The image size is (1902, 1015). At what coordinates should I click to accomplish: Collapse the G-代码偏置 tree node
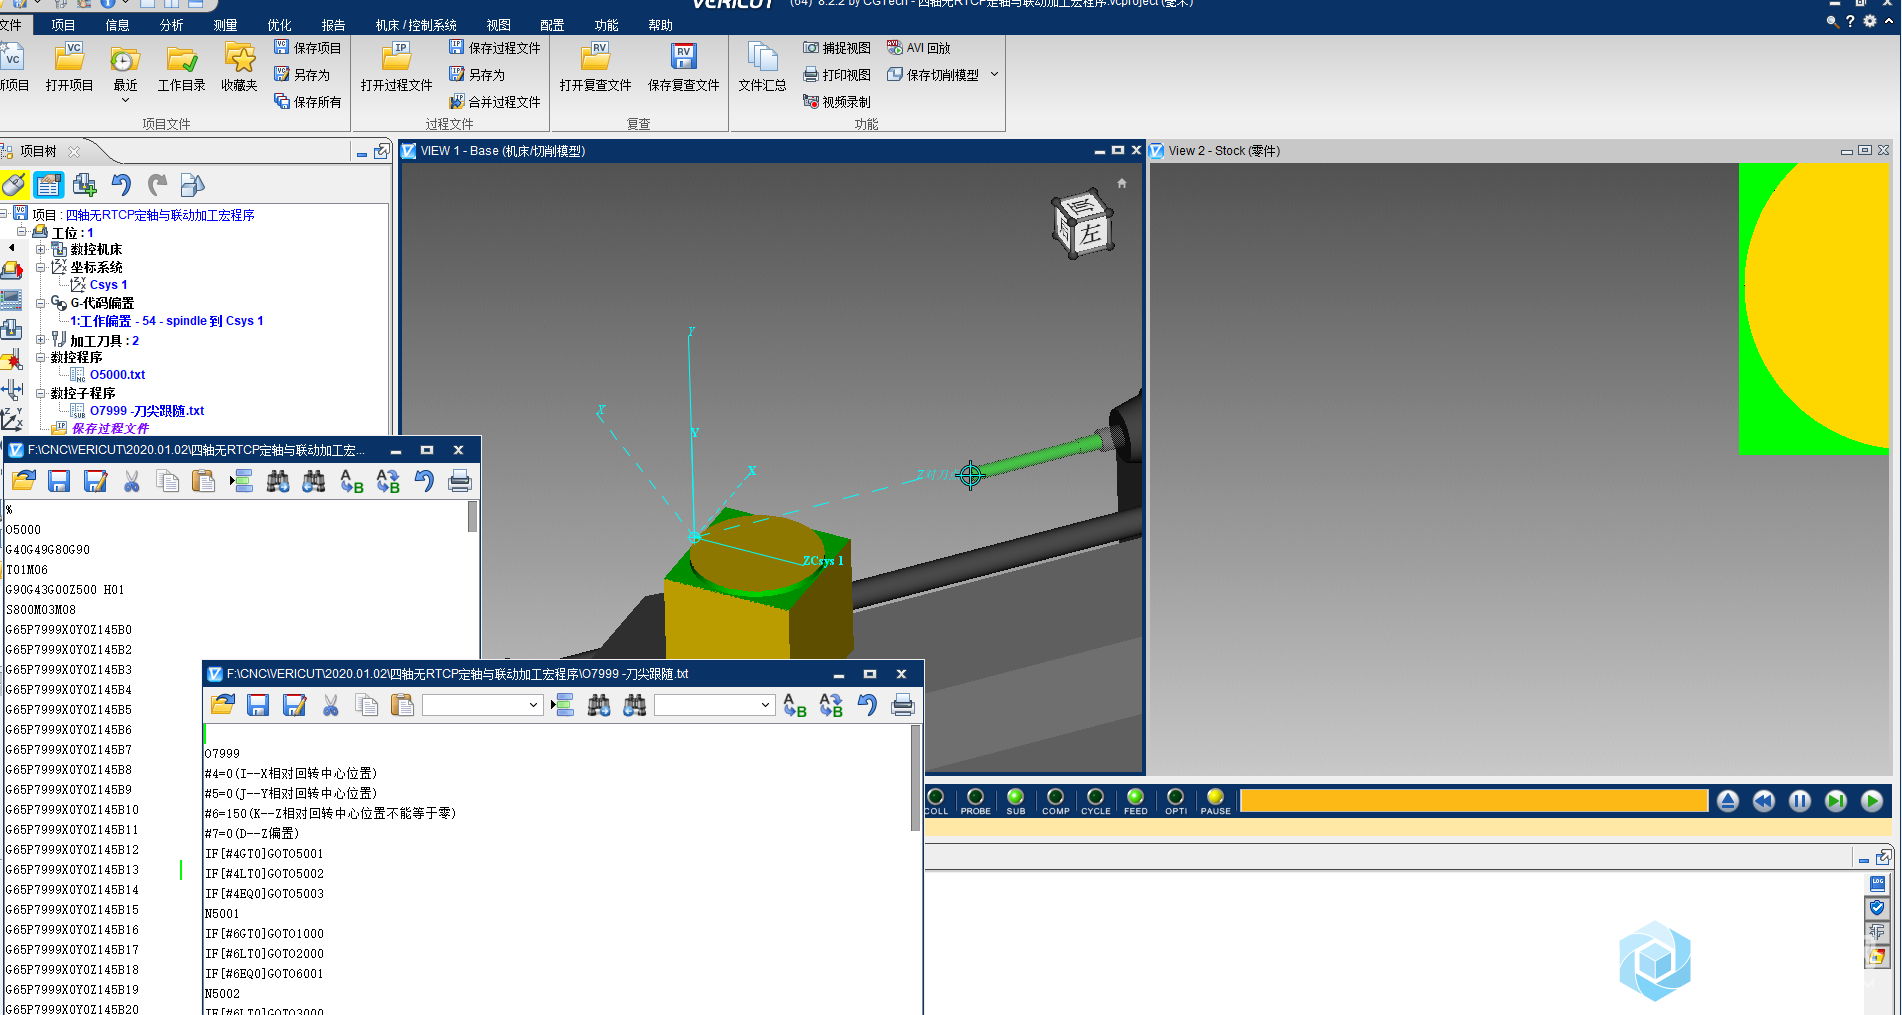tap(40, 303)
